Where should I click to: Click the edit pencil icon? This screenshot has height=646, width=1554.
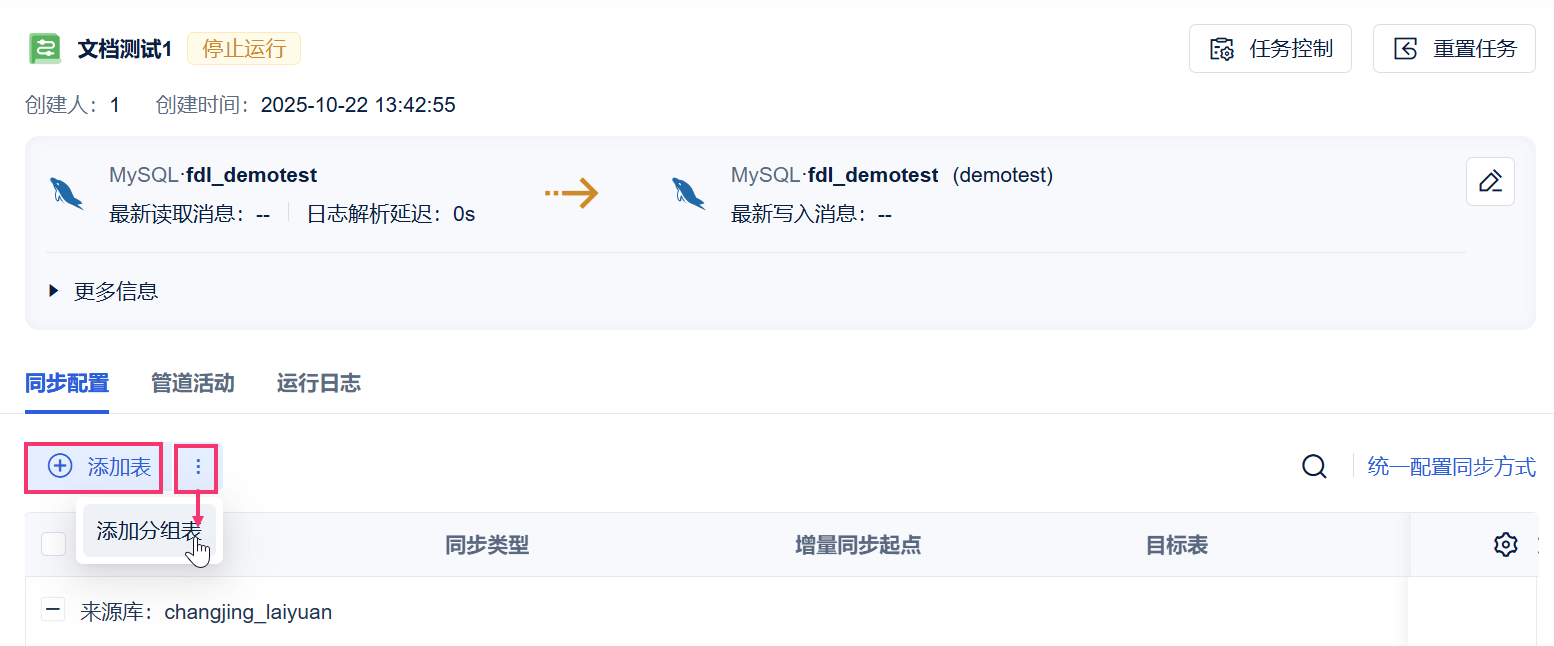[x=1490, y=182]
